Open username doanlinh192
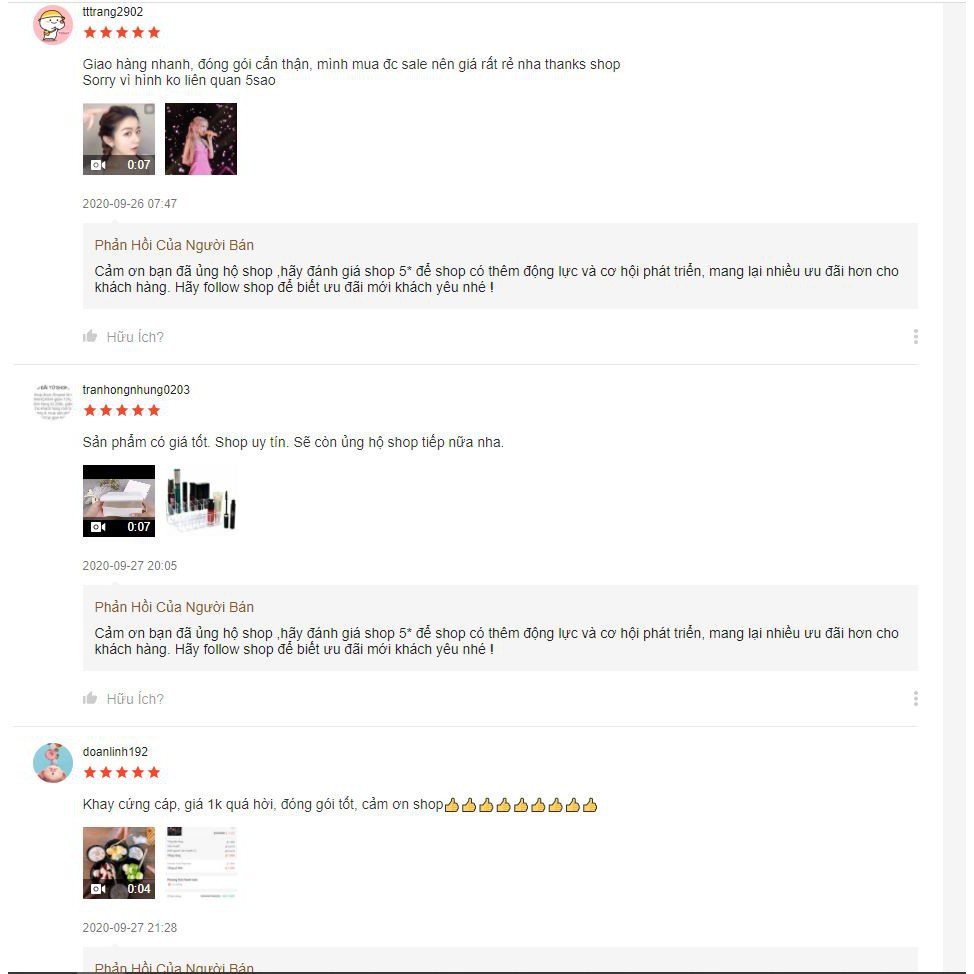The height and width of the screenshot is (974, 974). [115, 752]
